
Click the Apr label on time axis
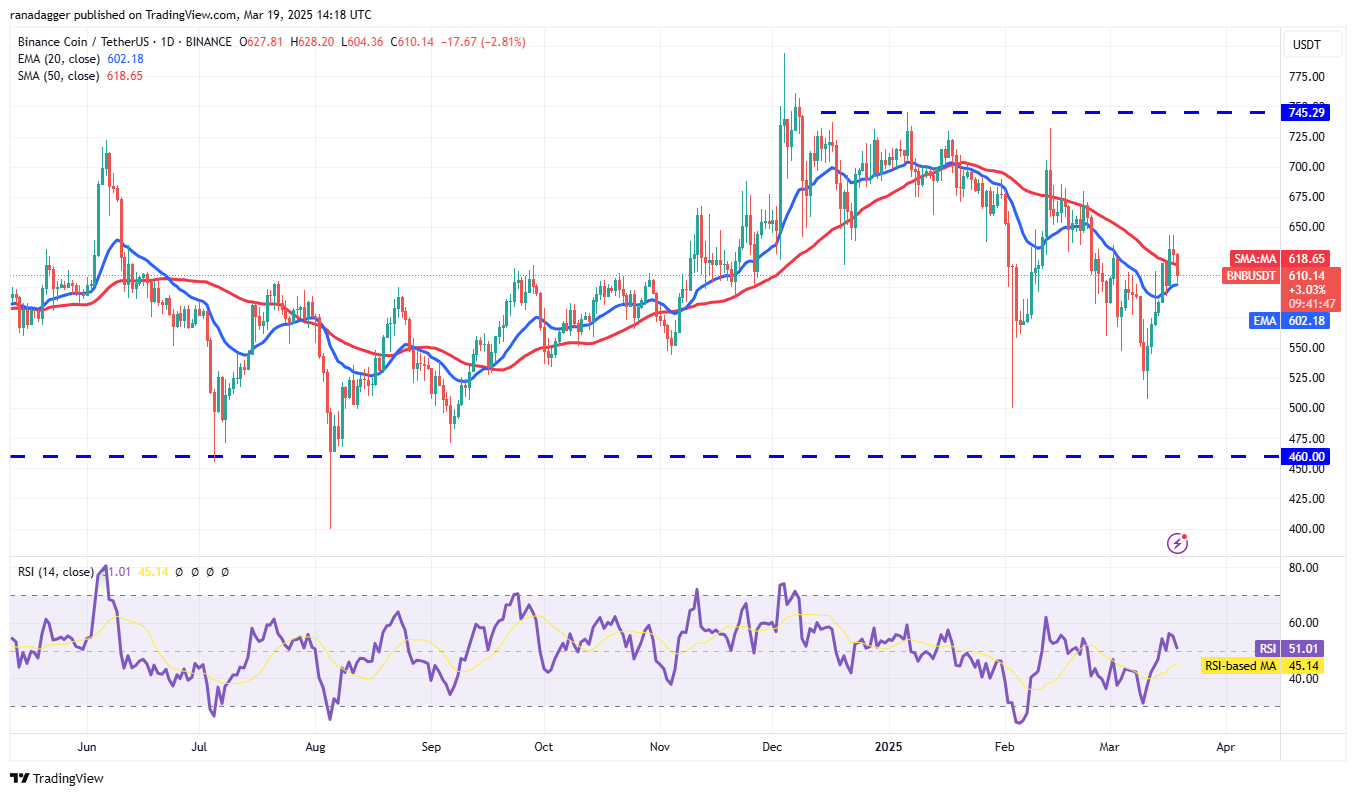click(1226, 746)
